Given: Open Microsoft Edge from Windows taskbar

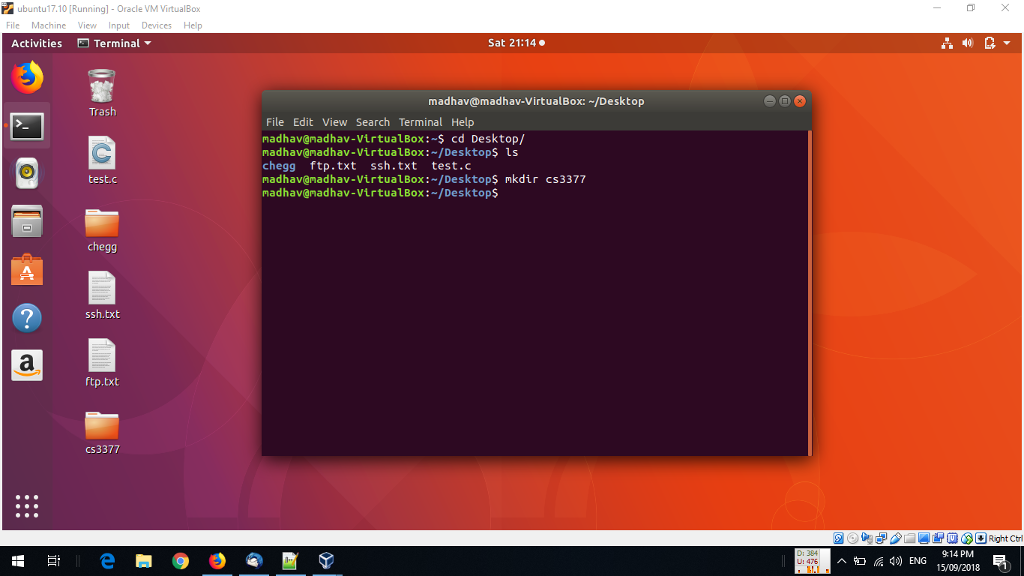Looking at the screenshot, I should (107, 561).
